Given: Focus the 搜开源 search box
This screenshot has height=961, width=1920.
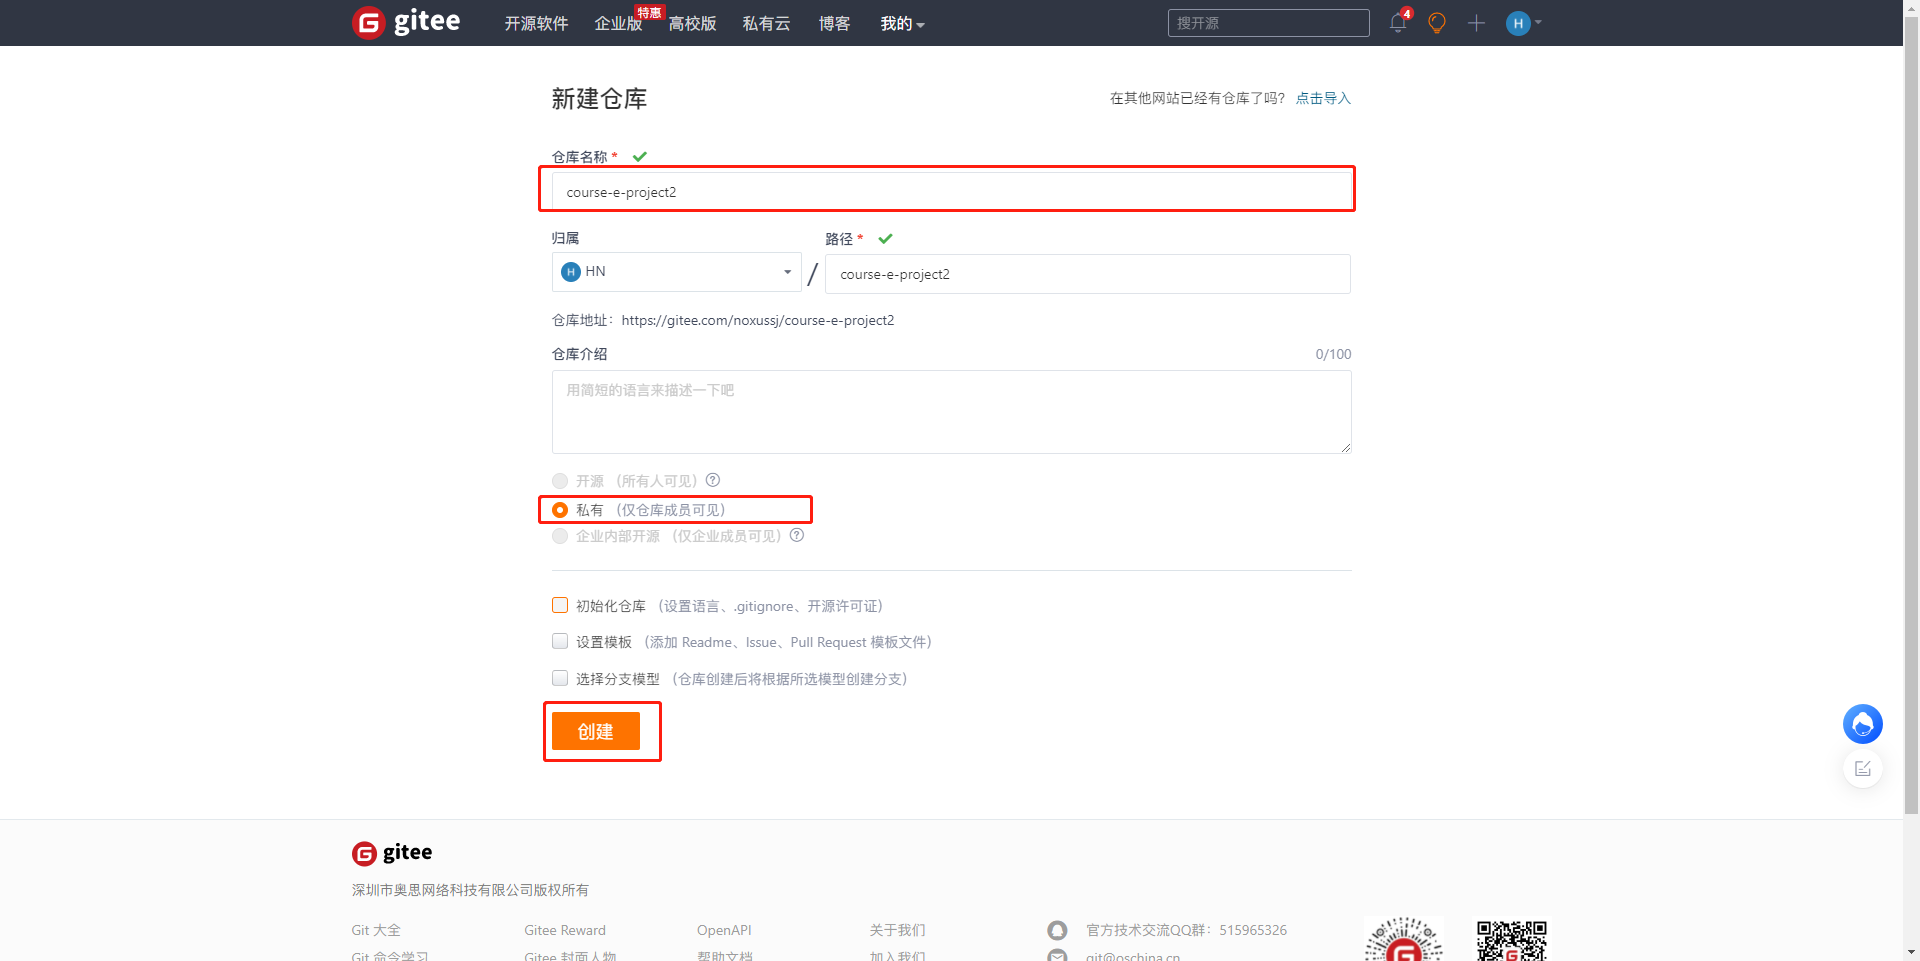Looking at the screenshot, I should click(x=1268, y=23).
